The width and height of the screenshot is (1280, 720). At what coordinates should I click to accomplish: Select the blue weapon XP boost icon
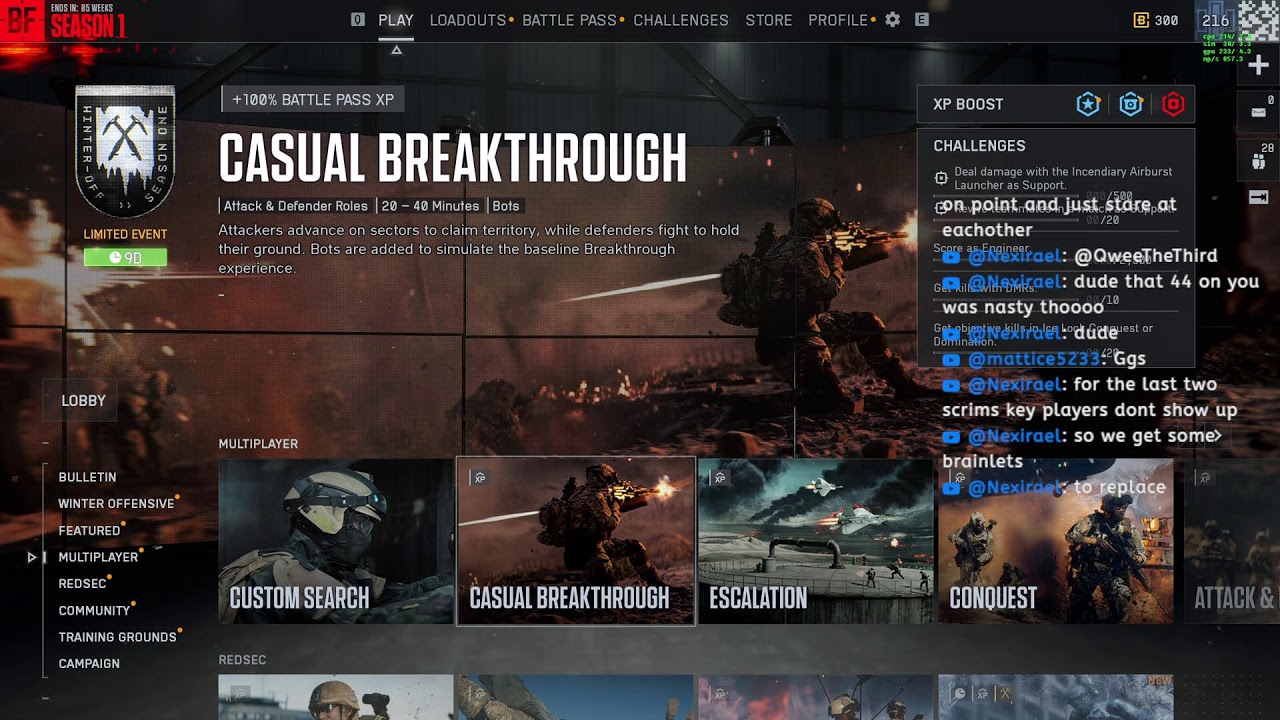(x=1131, y=104)
